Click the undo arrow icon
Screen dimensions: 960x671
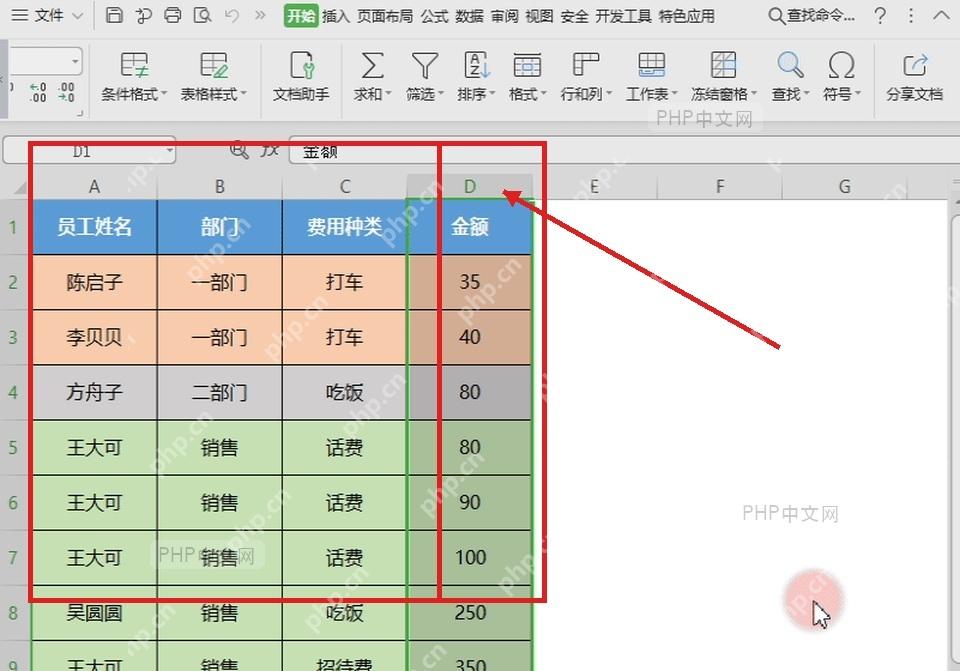(231, 15)
